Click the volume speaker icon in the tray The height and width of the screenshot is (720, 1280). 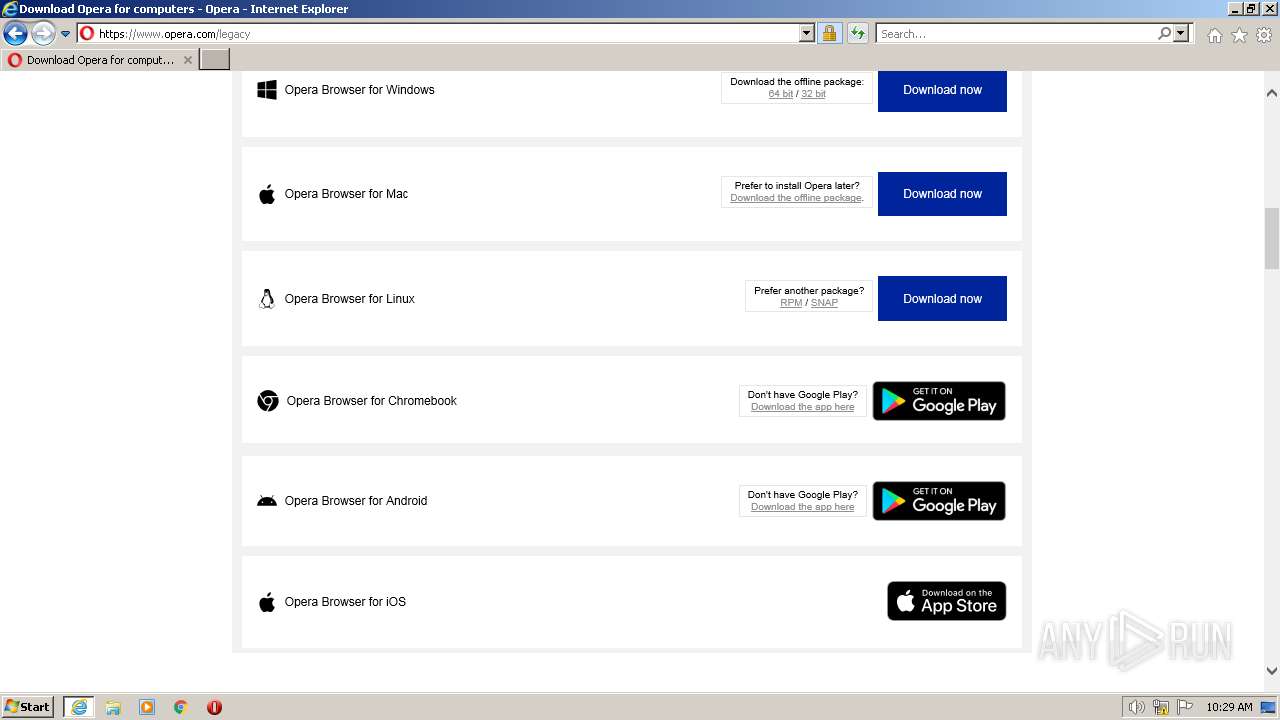pyautogui.click(x=1137, y=707)
